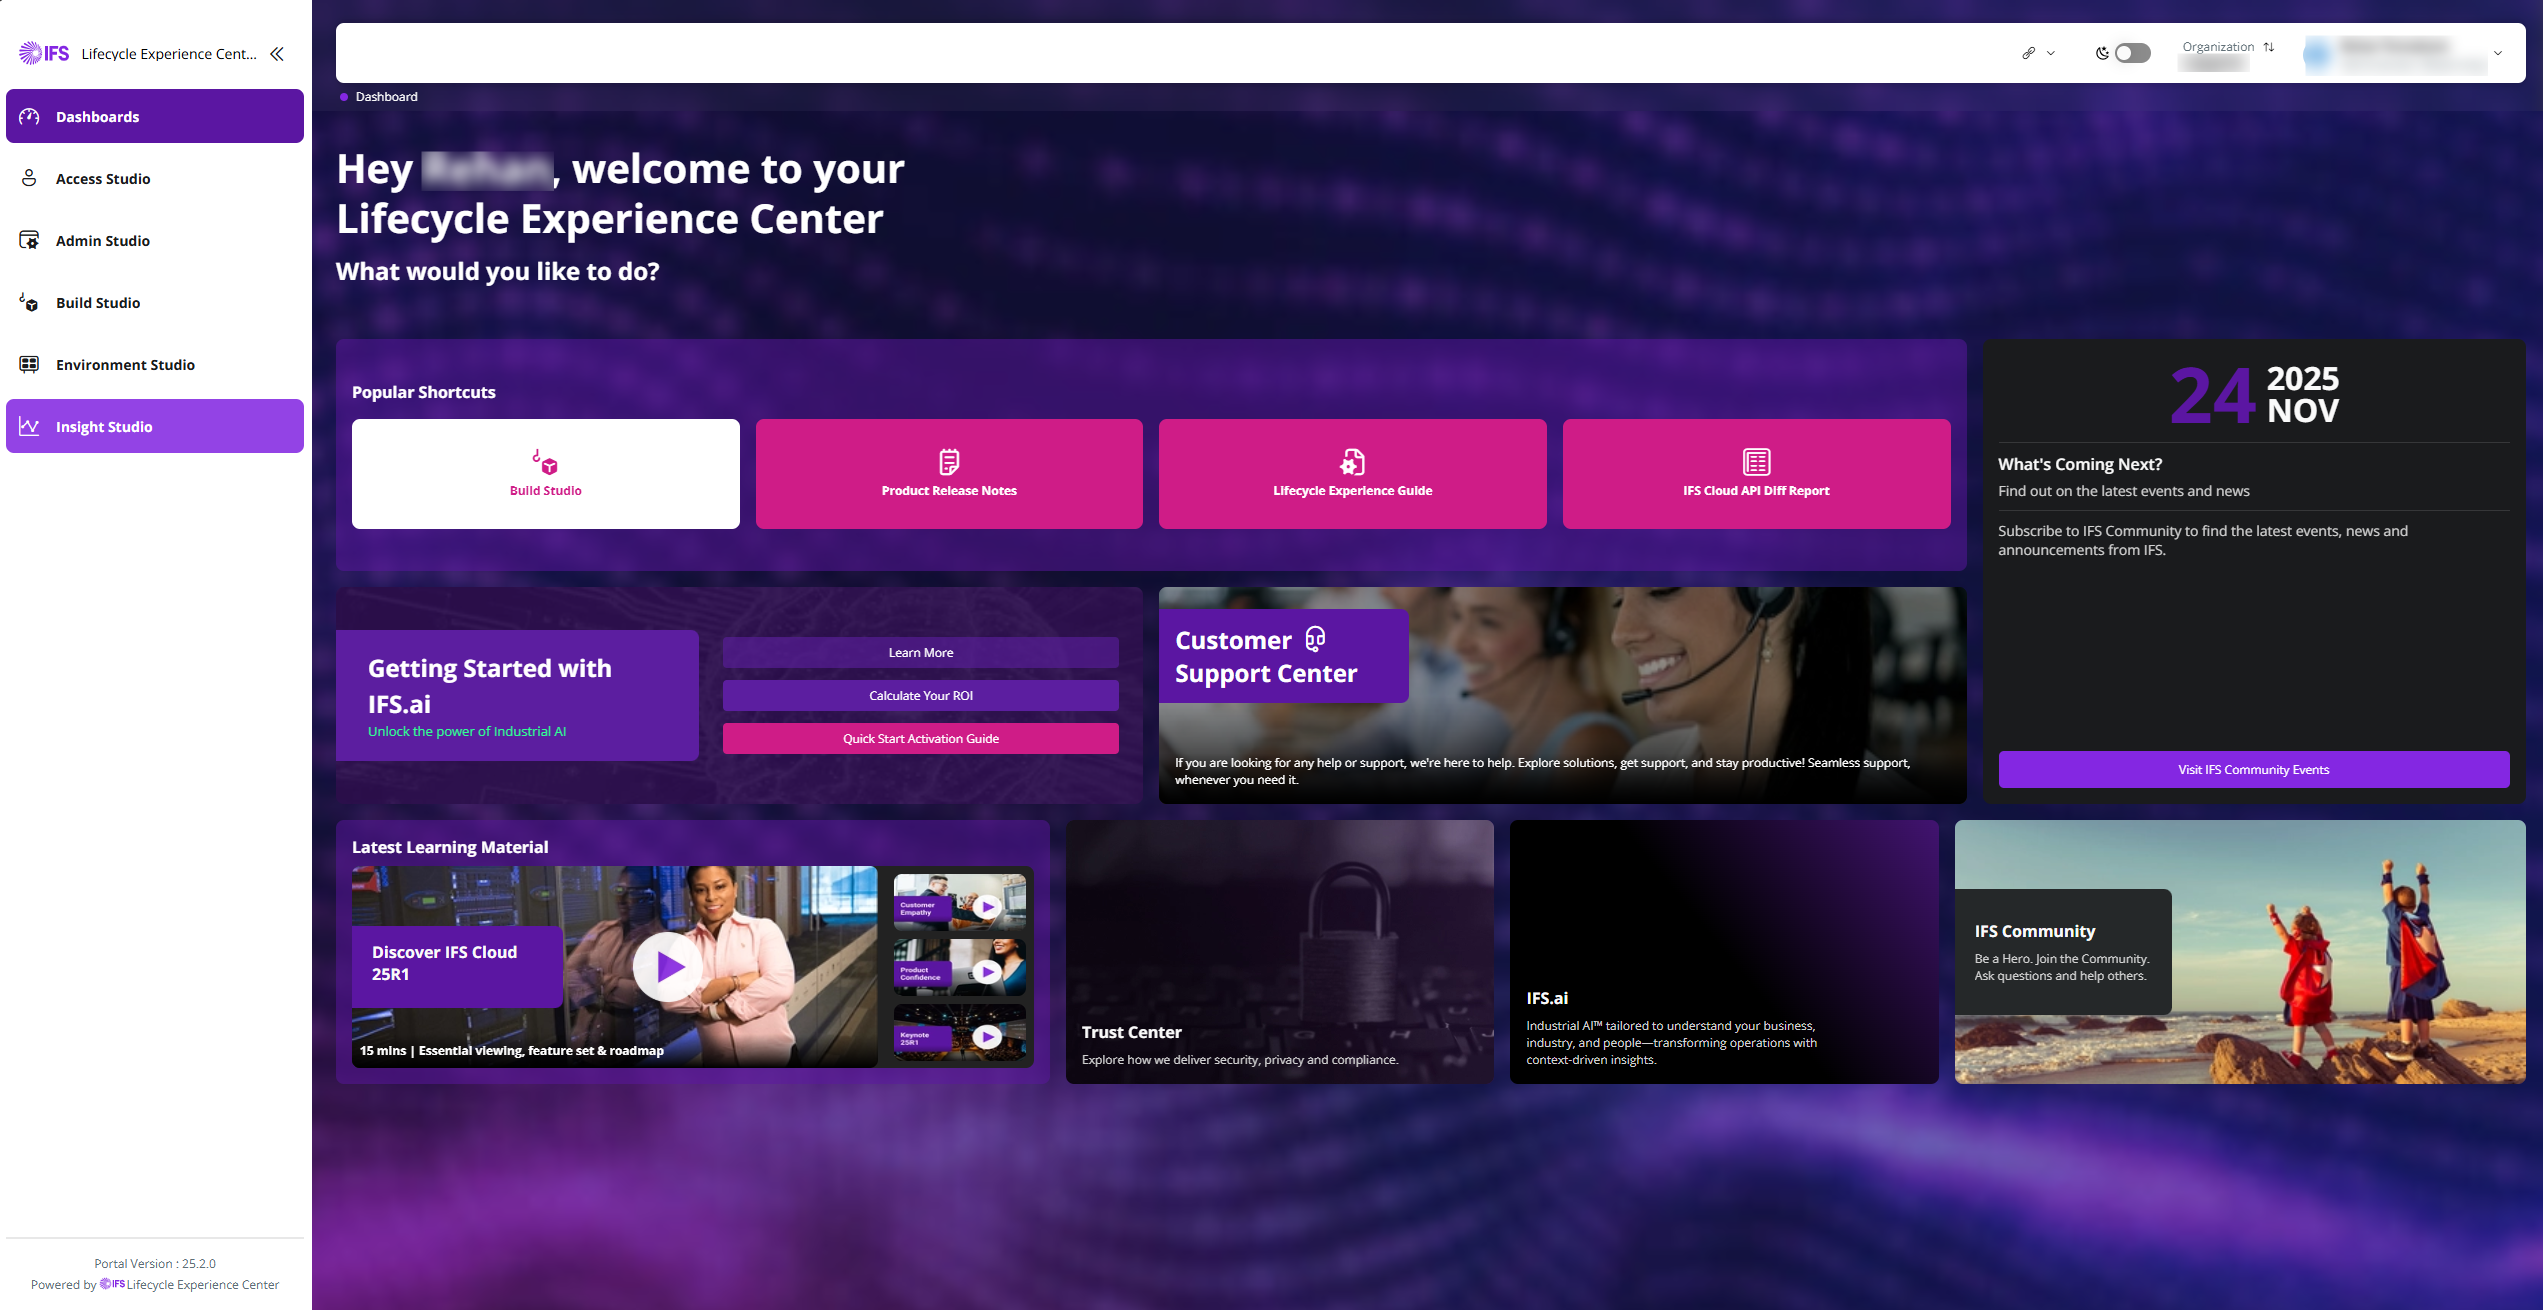Collapse the sidebar with double-chevron icon

277,54
